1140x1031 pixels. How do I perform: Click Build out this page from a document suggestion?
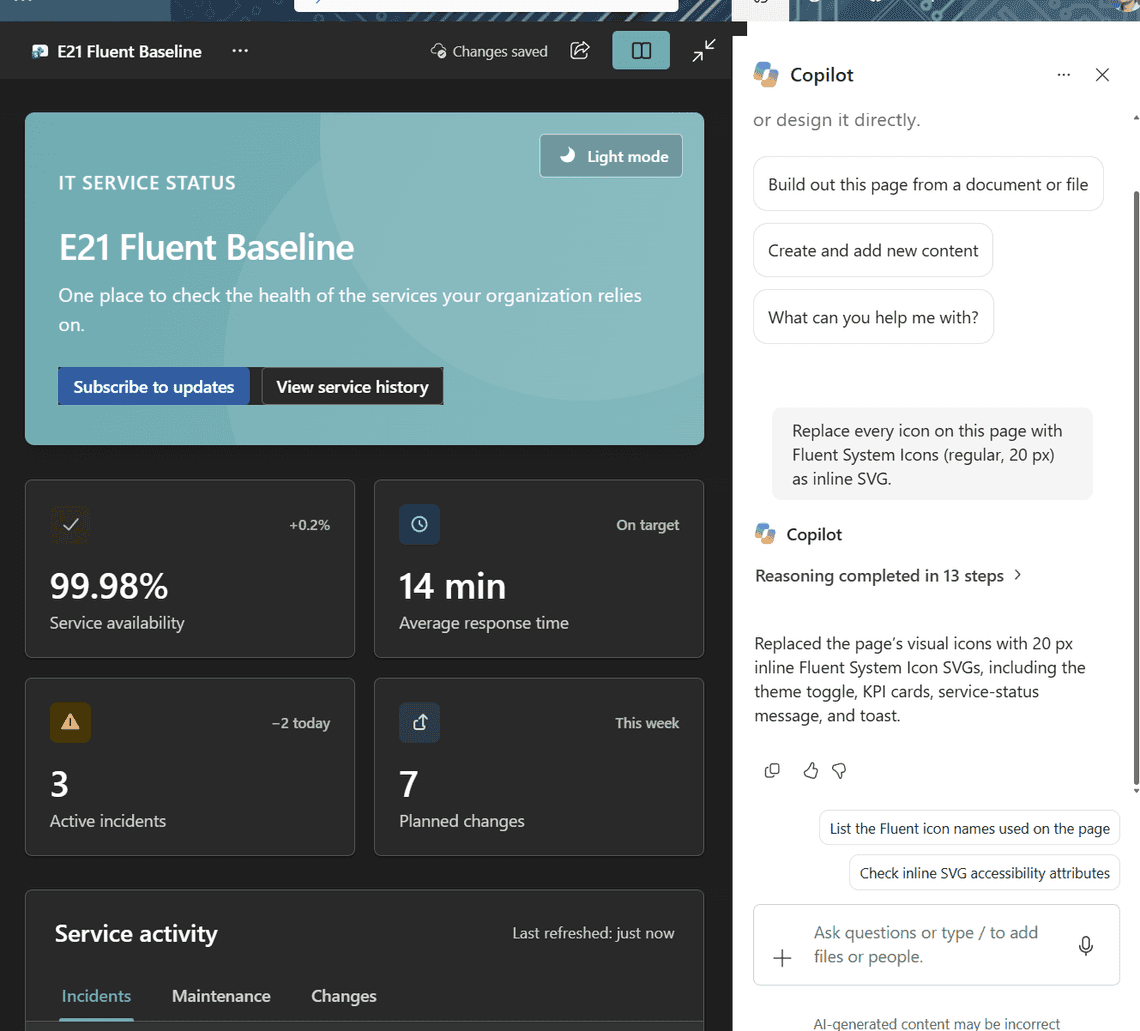[928, 184]
